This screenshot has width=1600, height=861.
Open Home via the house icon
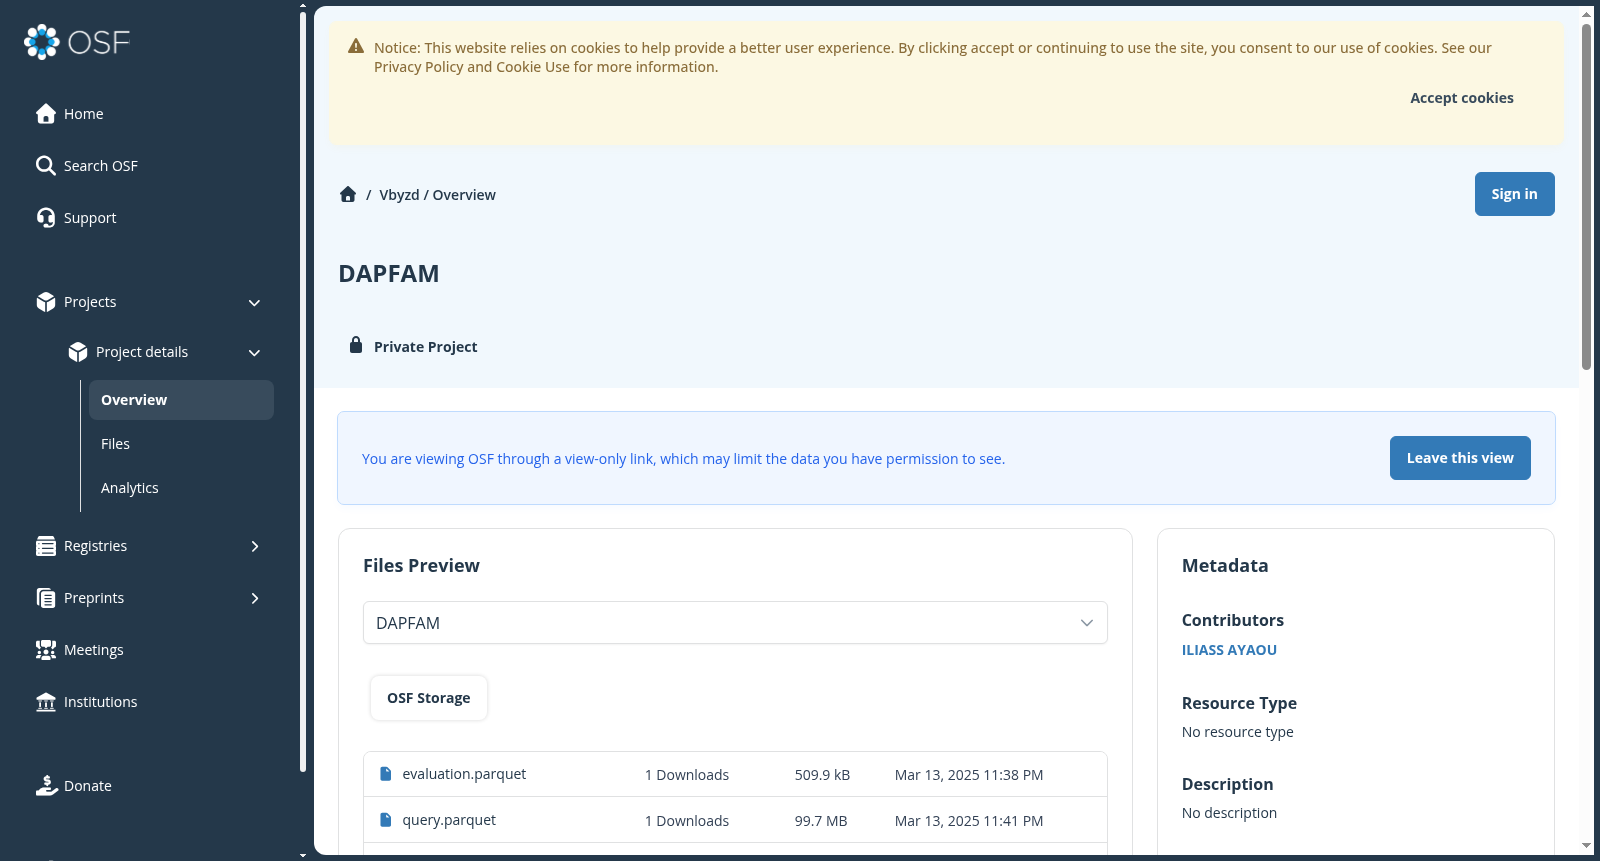pos(46,114)
